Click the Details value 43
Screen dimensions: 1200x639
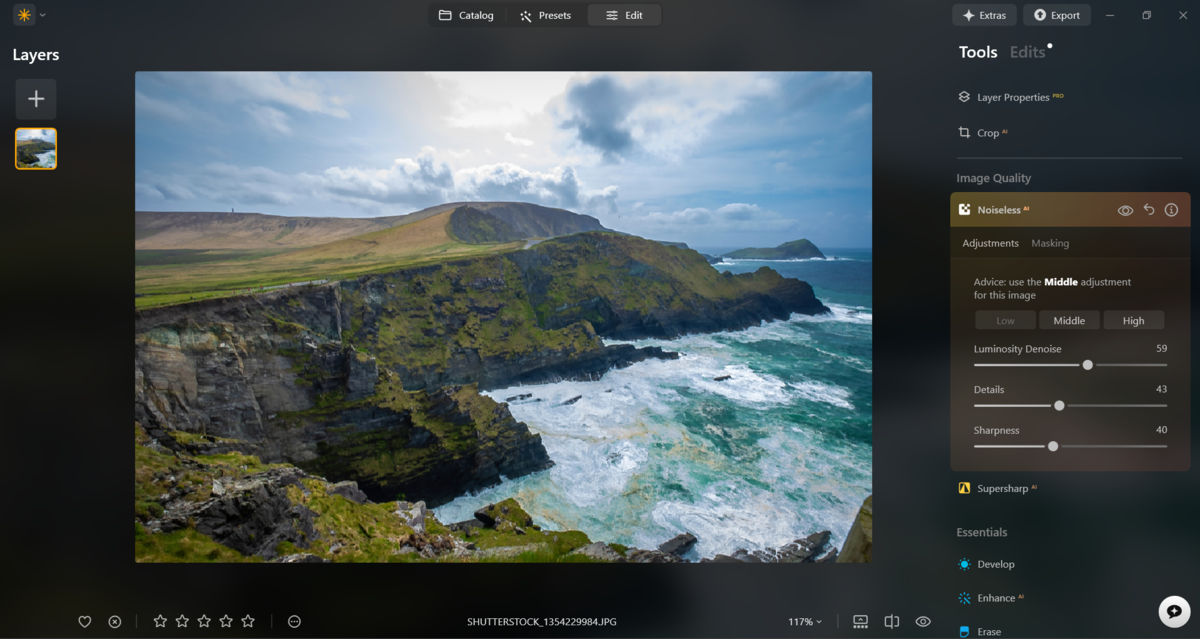[x=1161, y=389]
